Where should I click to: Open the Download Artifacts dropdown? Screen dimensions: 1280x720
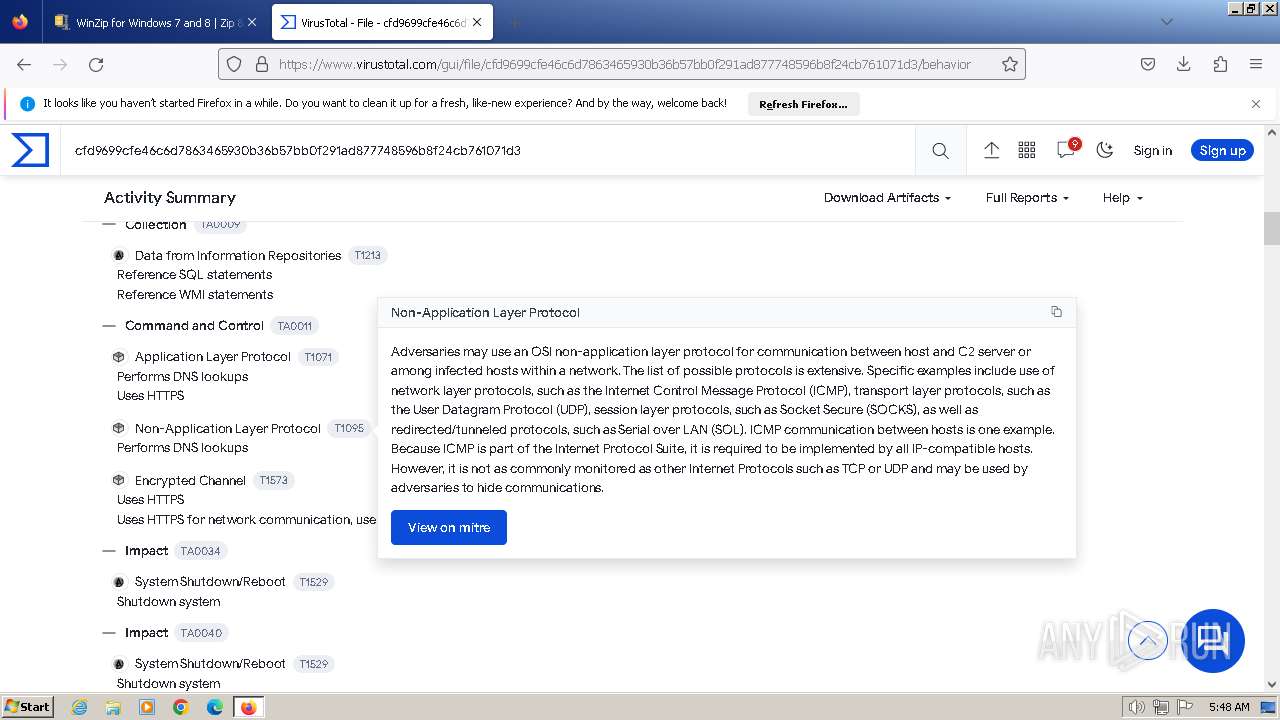pyautogui.click(x=887, y=198)
